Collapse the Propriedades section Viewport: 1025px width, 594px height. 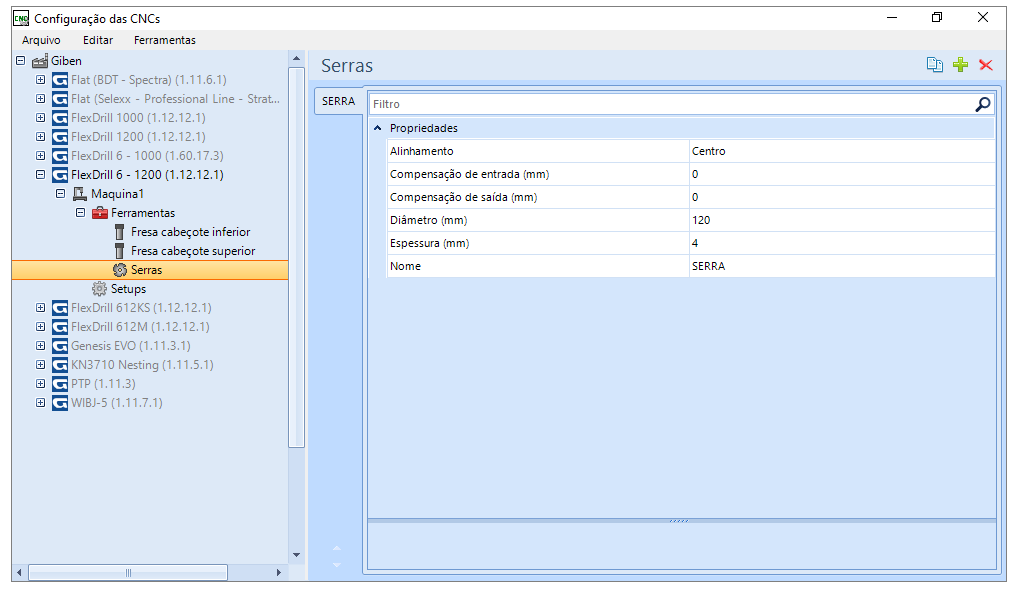[378, 128]
